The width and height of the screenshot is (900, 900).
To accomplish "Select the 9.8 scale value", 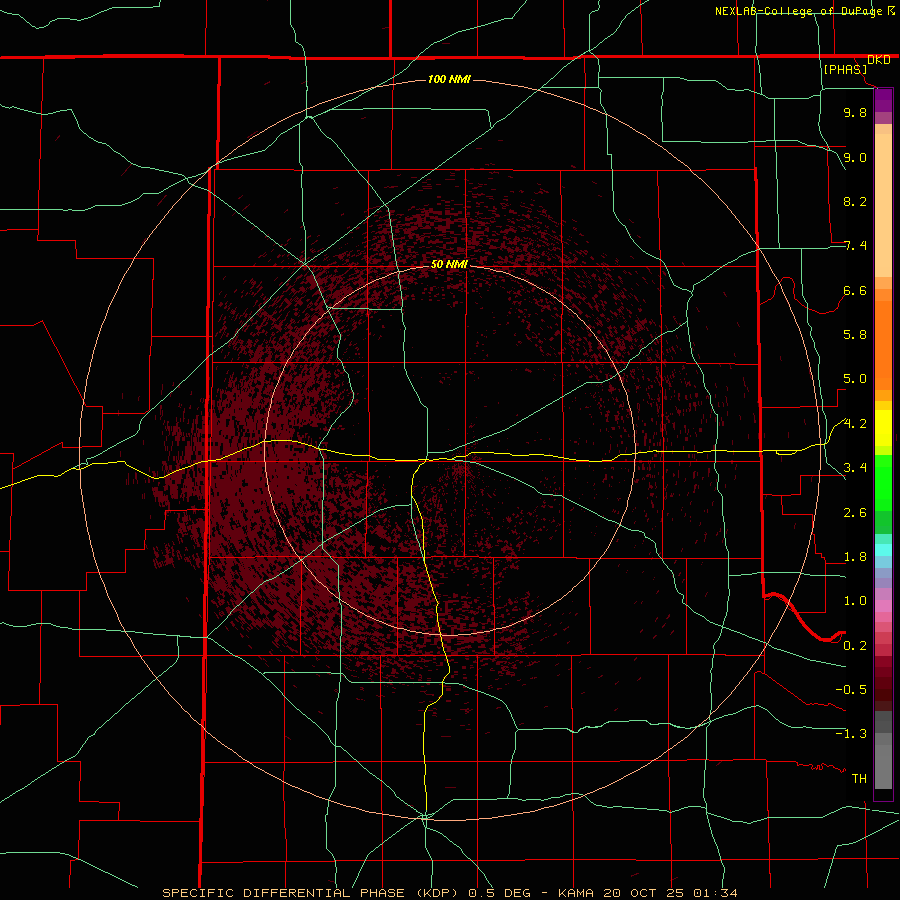I will 855,112.
